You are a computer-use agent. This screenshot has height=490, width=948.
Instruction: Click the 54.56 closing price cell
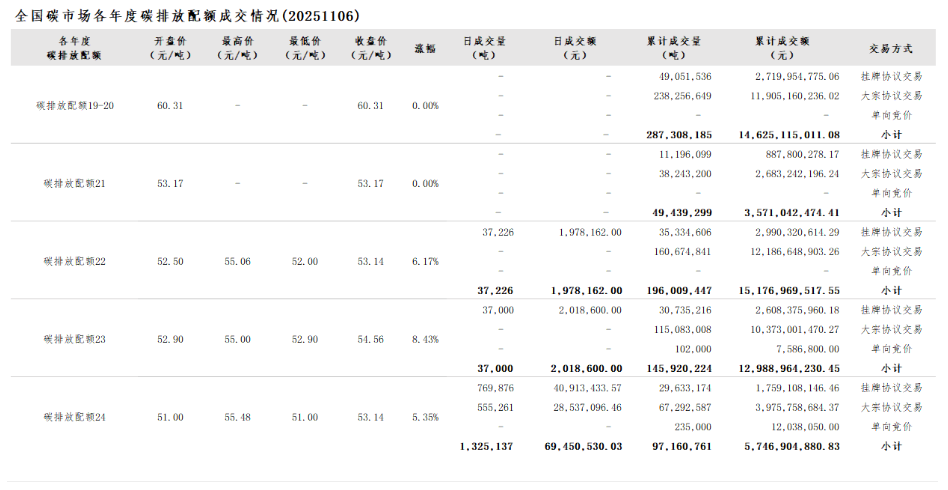[x=370, y=339]
